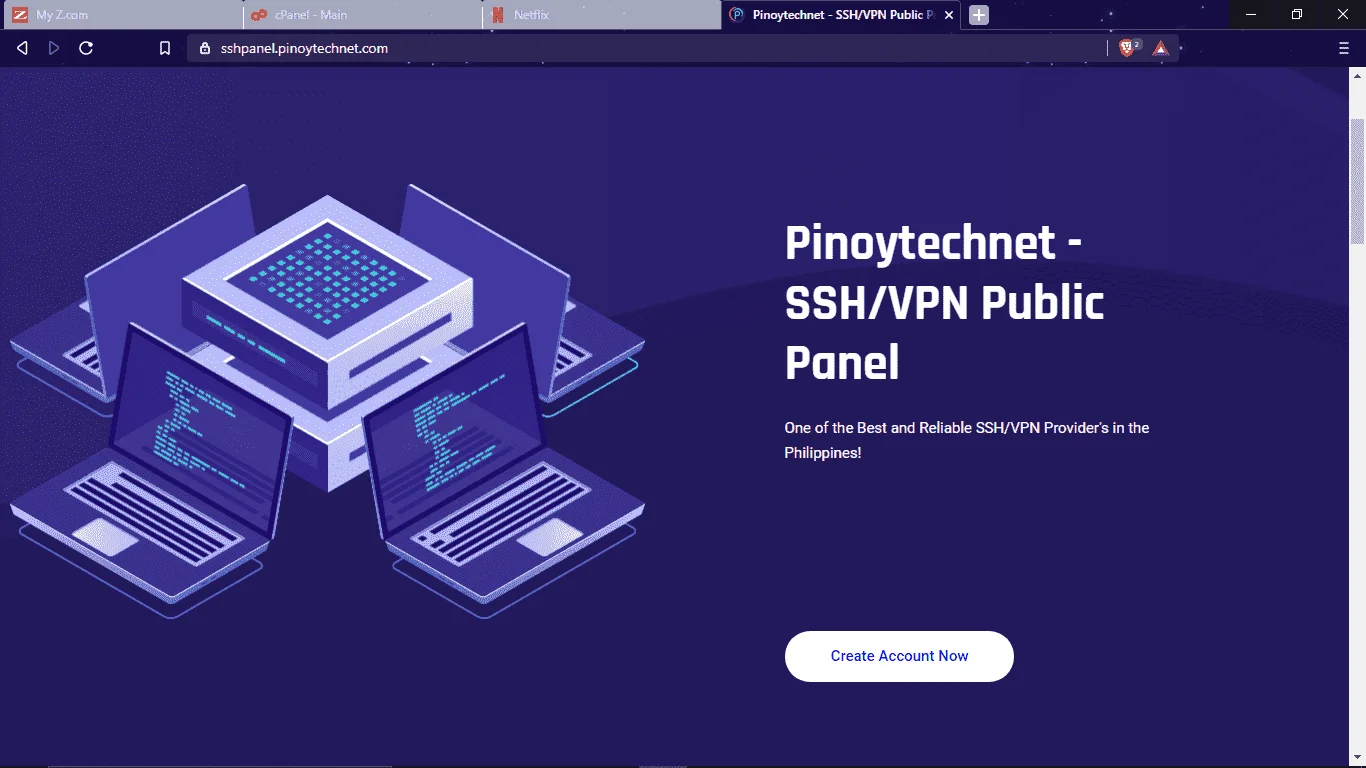1366x768 pixels.
Task: Minimize the browser window
Action: click(x=1251, y=14)
